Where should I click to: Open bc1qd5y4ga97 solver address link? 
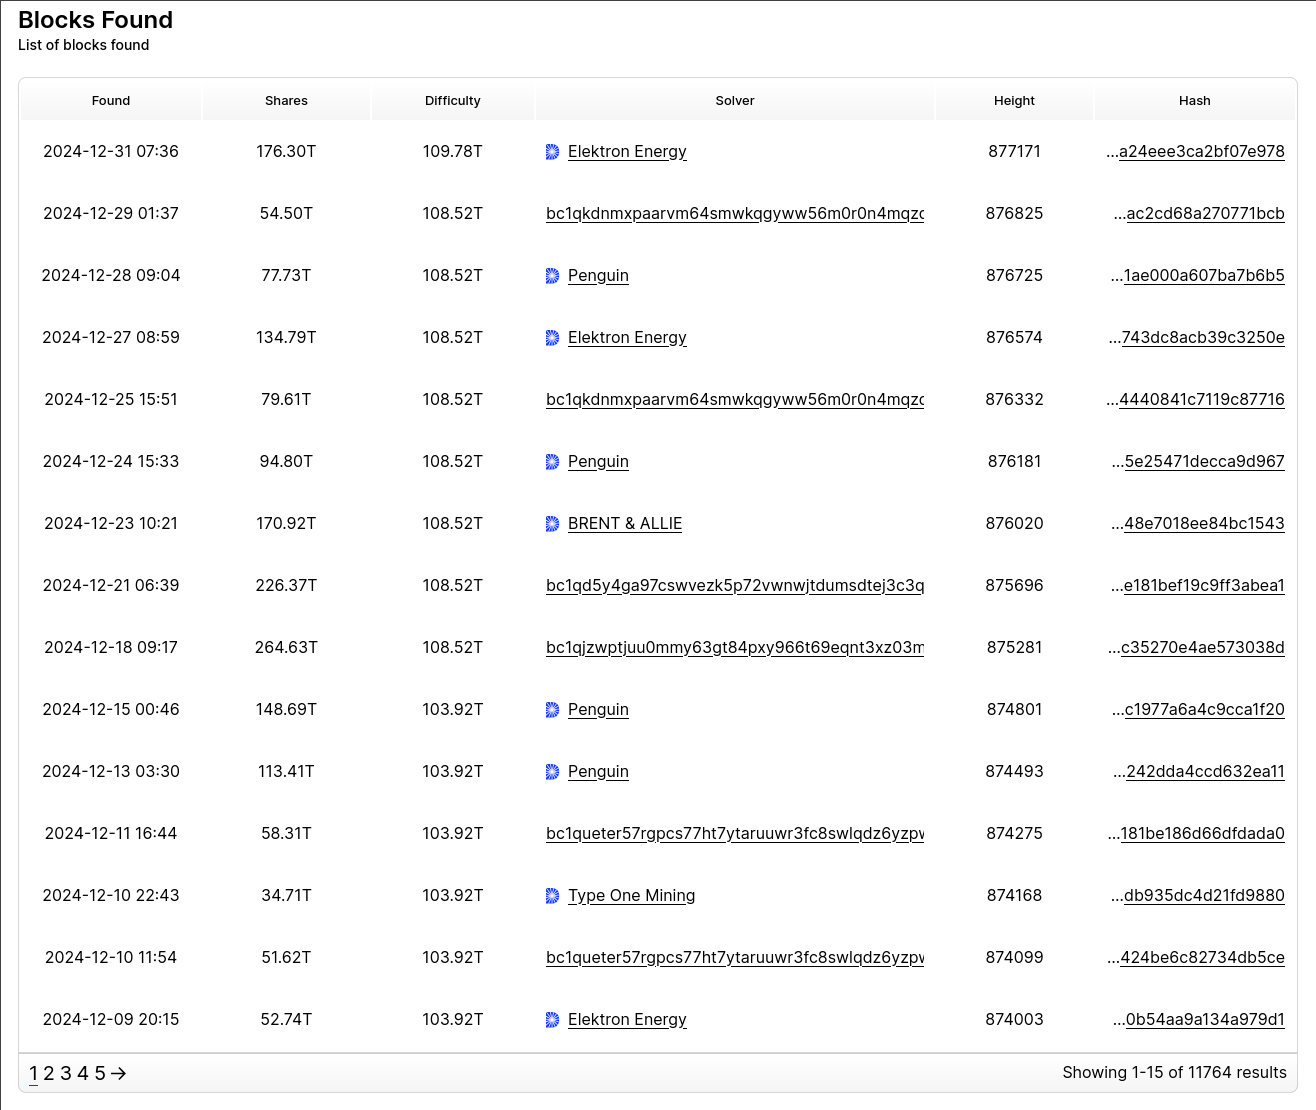point(735,586)
